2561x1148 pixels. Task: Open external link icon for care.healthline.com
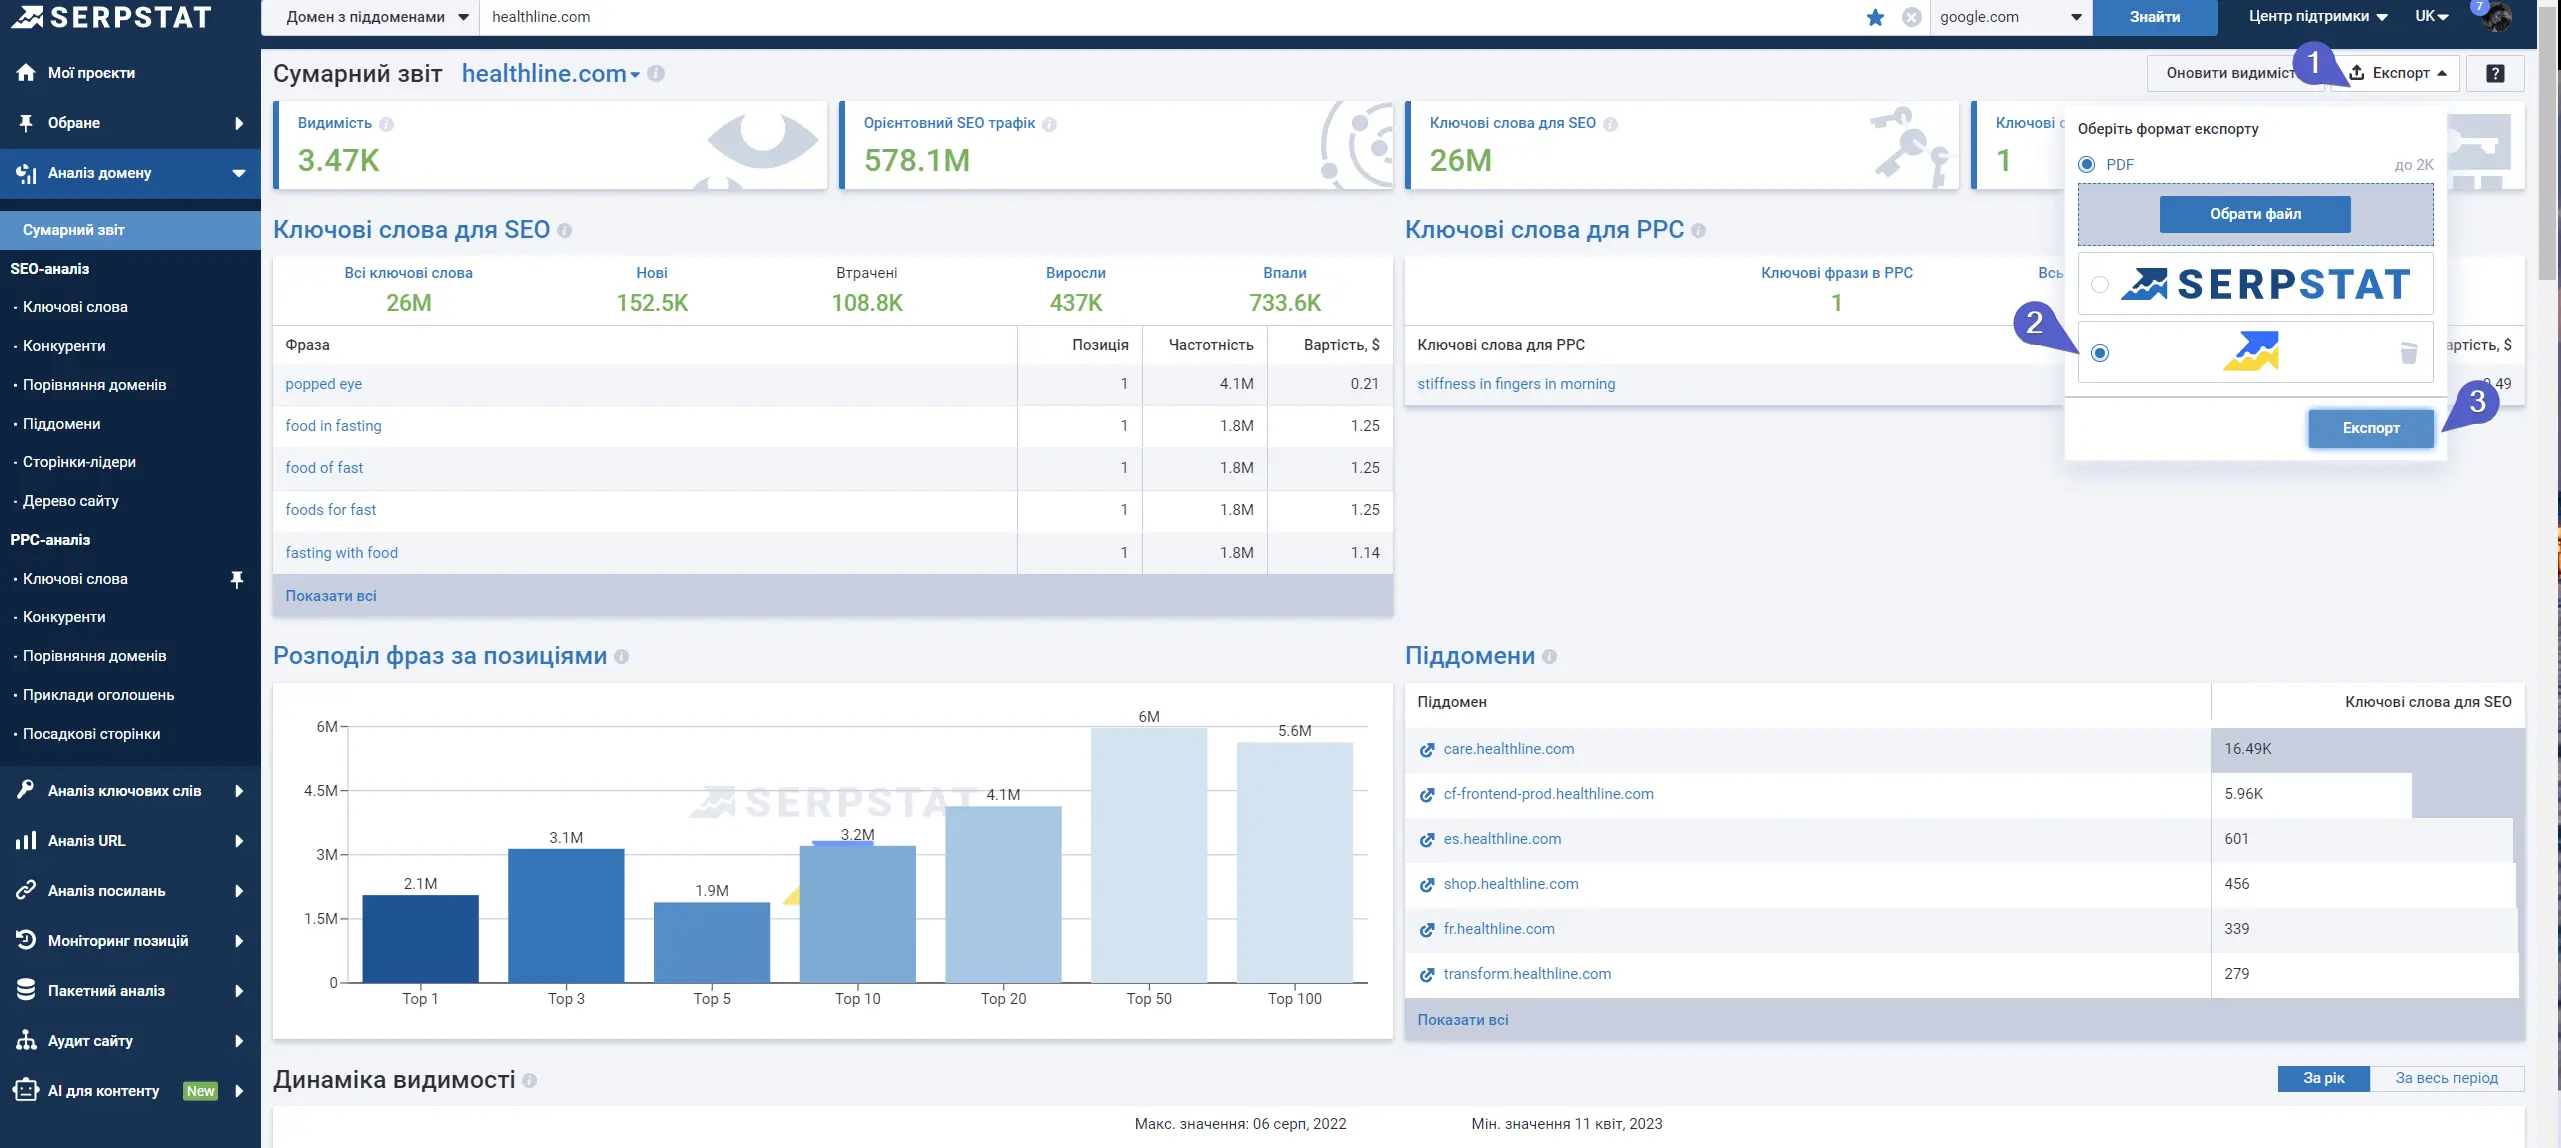tap(1427, 750)
